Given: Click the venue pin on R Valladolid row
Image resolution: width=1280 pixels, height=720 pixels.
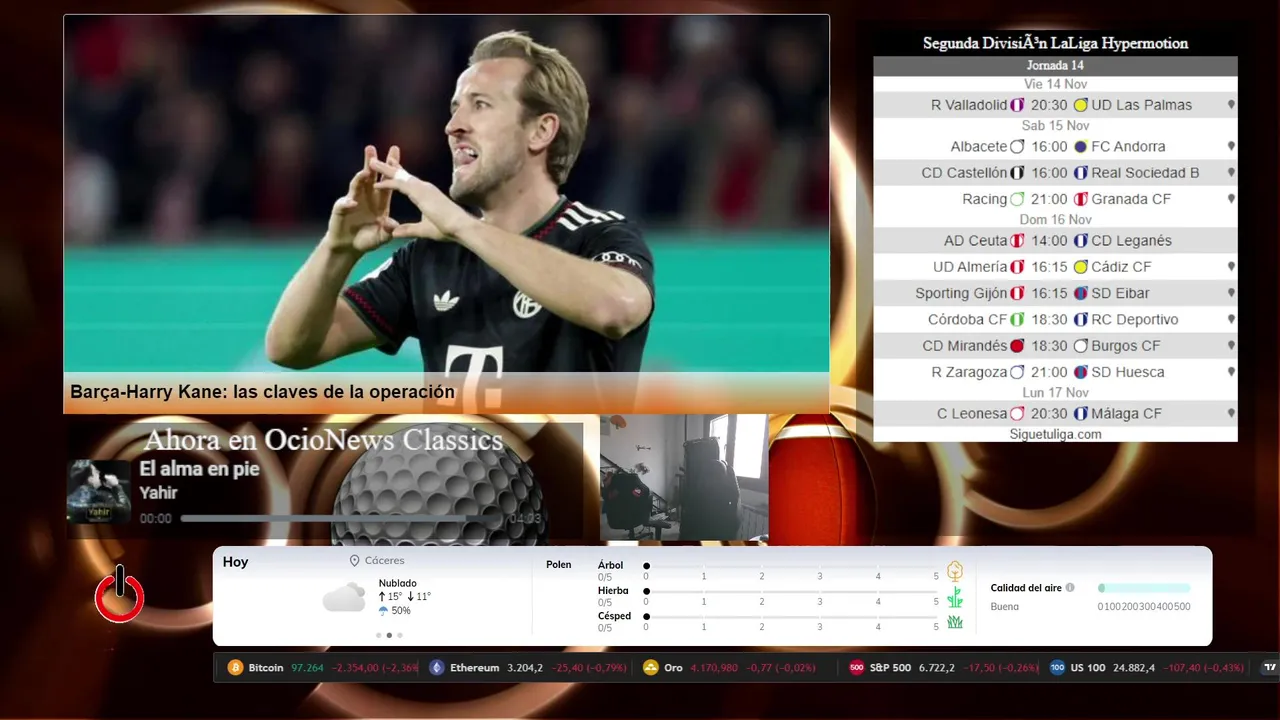Looking at the screenshot, I should point(1231,105).
